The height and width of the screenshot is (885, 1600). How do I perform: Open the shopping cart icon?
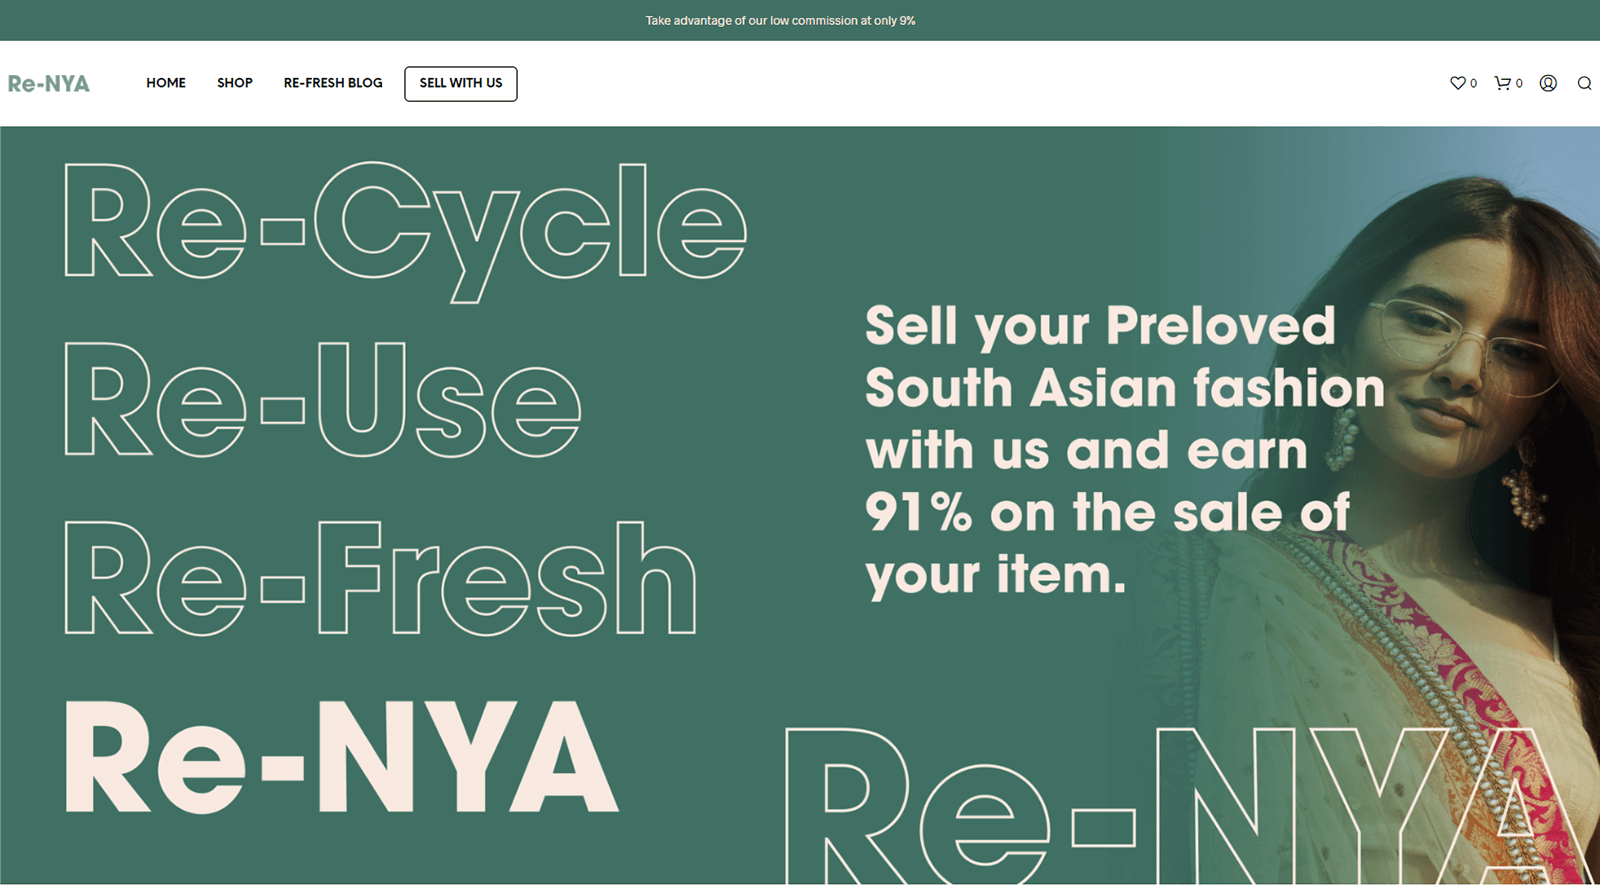(1502, 83)
